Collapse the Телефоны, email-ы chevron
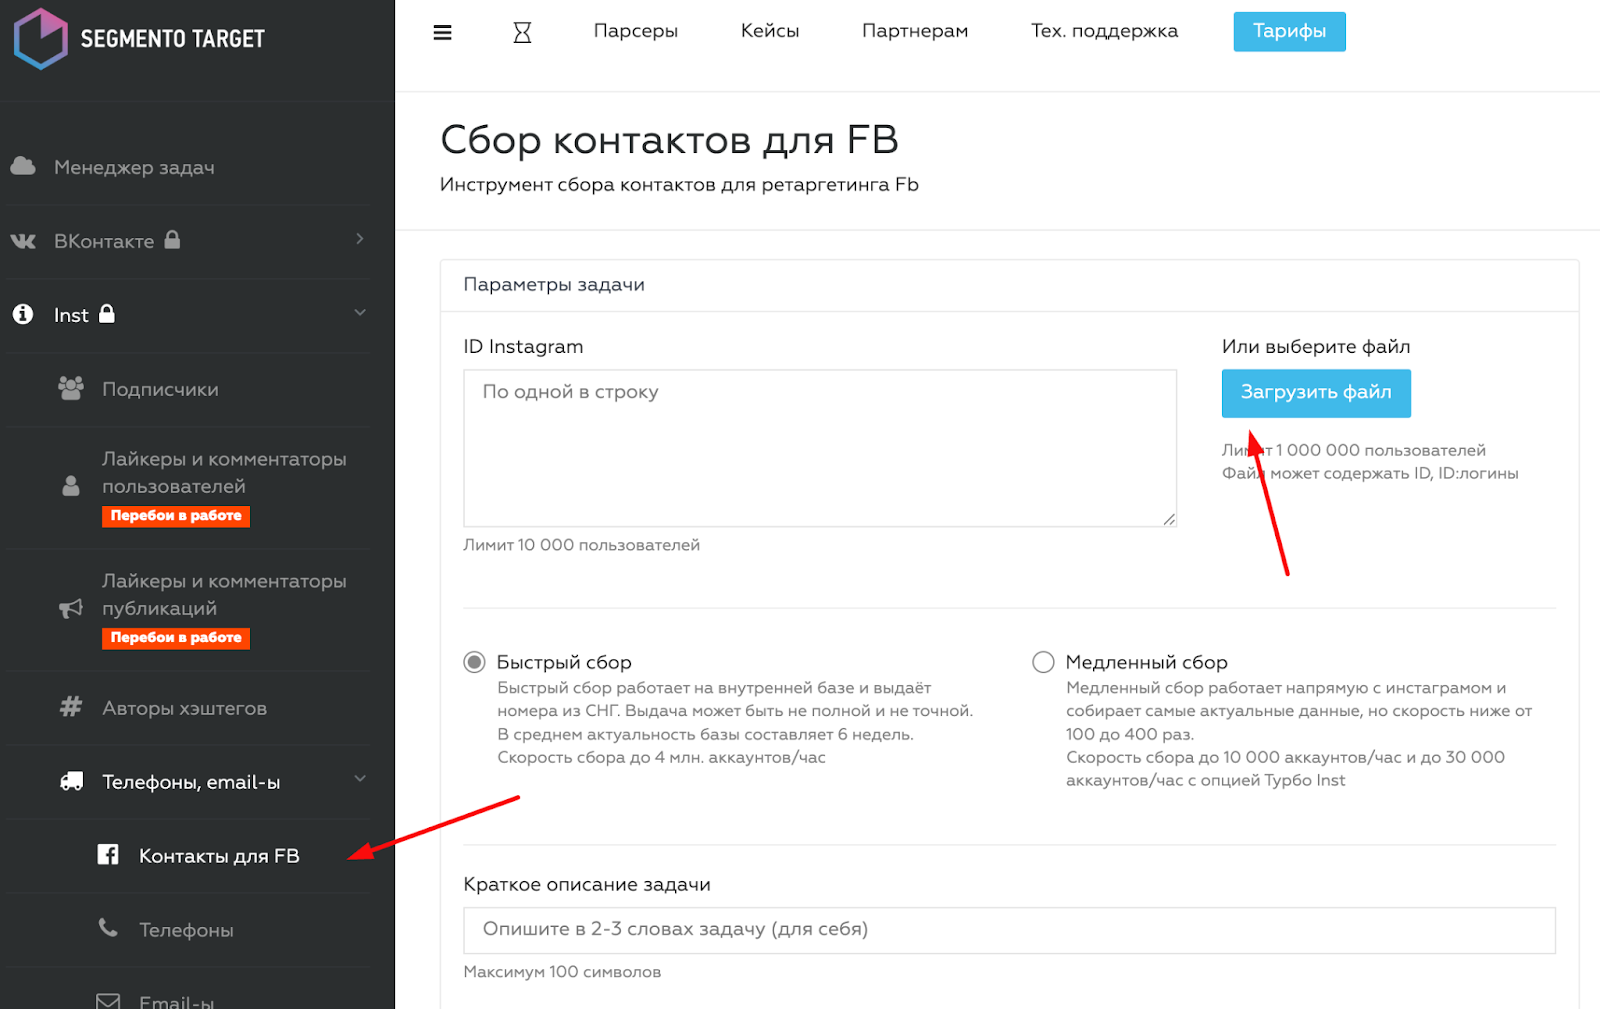This screenshot has width=1600, height=1009. tap(360, 779)
